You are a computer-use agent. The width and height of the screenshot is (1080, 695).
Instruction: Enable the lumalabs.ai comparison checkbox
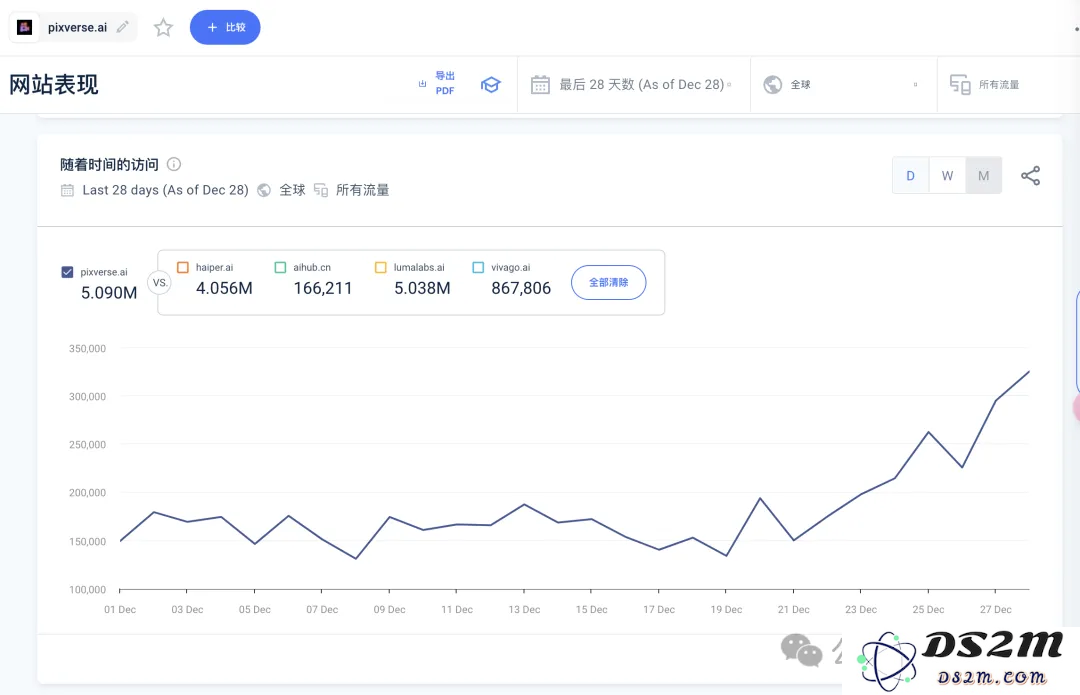(381, 267)
